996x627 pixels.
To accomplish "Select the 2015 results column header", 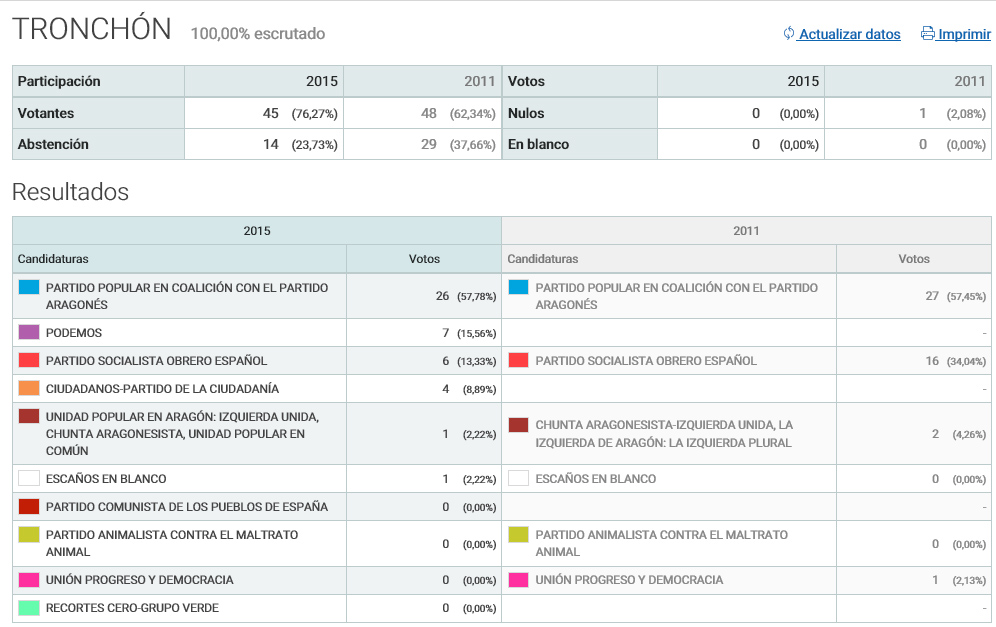I will (x=257, y=231).
